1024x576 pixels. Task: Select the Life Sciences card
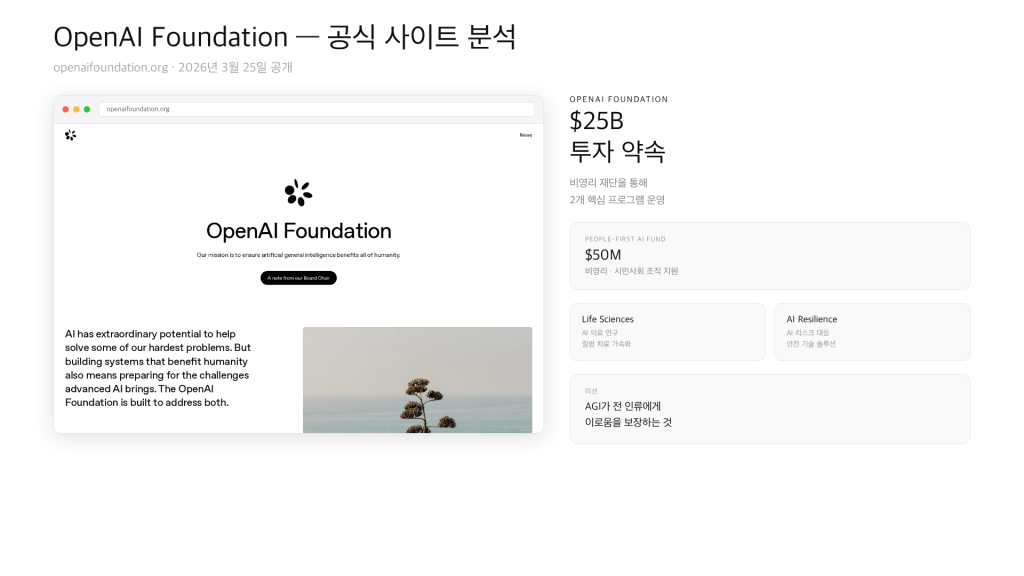click(x=667, y=331)
